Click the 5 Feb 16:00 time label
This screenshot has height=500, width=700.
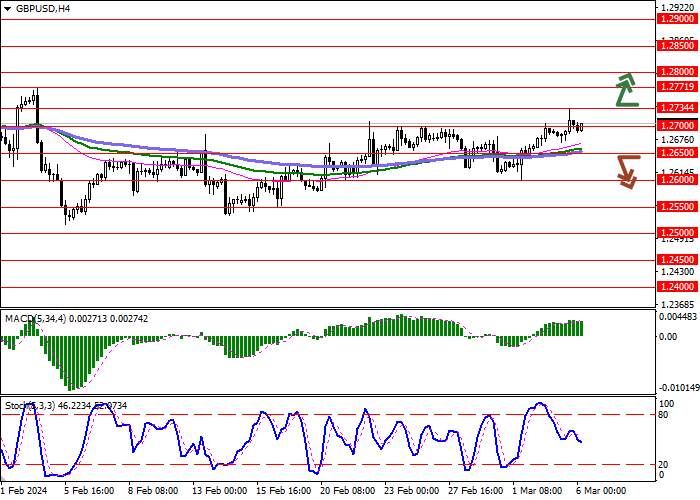point(89,491)
